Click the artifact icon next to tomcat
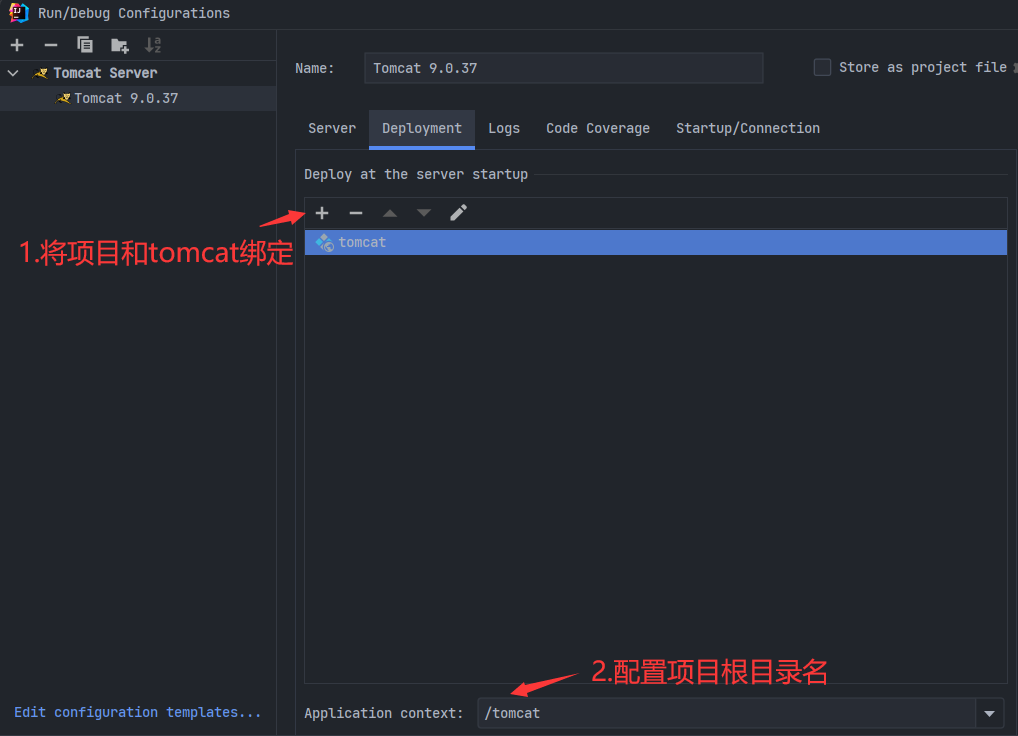Screen dimensions: 1018x736 tap(325, 243)
